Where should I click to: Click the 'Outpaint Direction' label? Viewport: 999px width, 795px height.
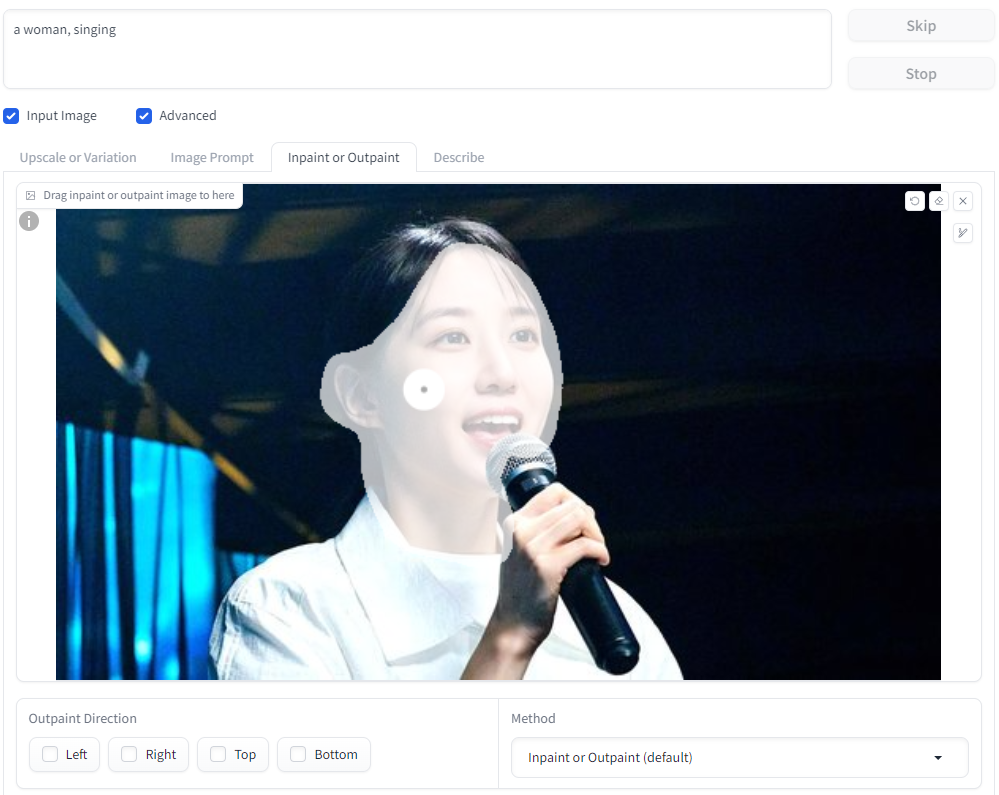(82, 719)
